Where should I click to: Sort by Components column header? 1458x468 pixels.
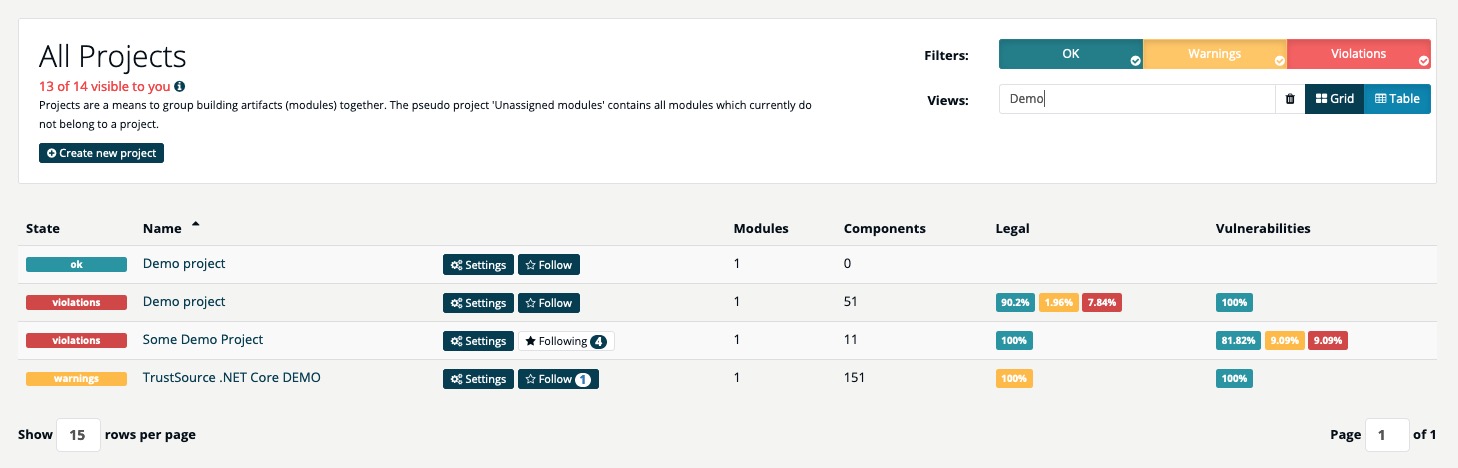tap(885, 228)
